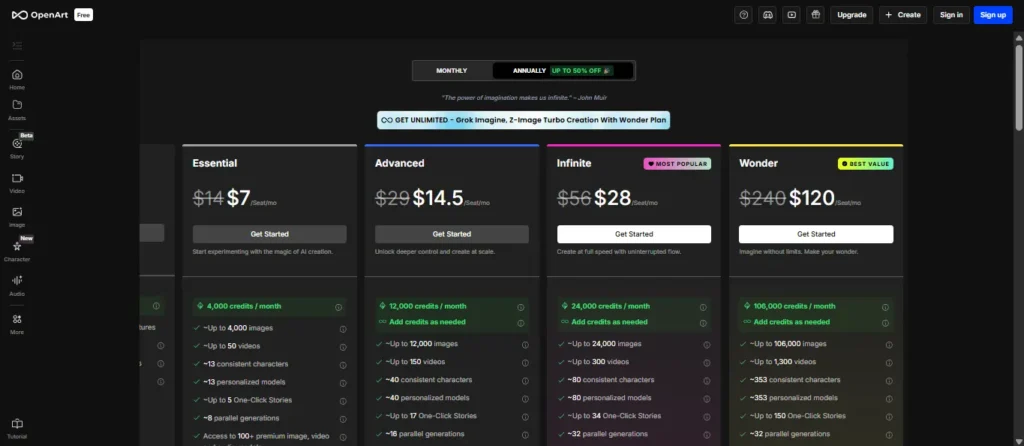Show info for Essential 8 parallel generations

pyautogui.click(x=343, y=419)
